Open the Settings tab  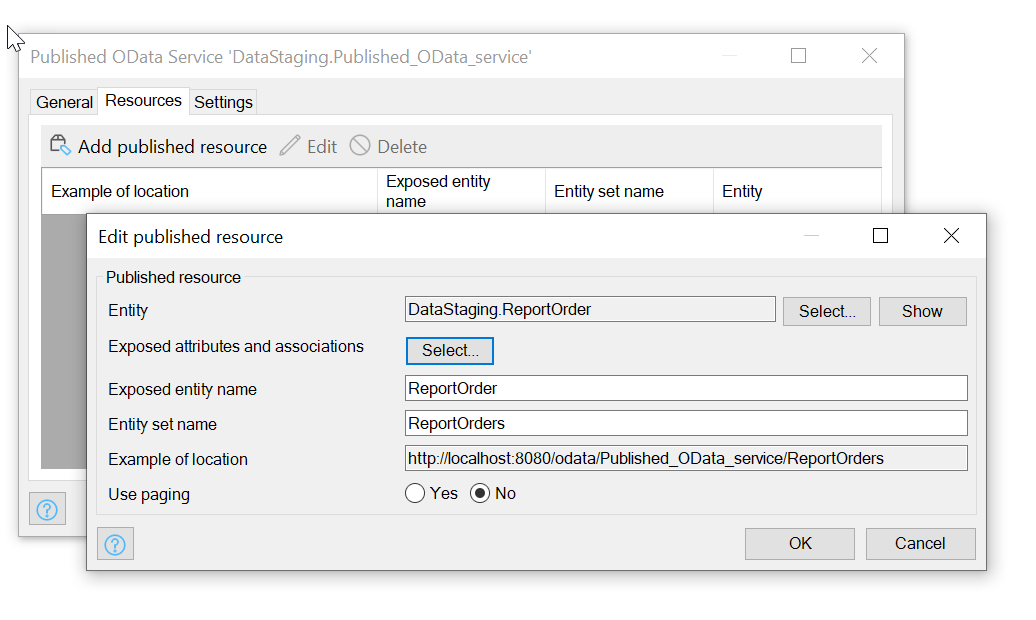(222, 101)
